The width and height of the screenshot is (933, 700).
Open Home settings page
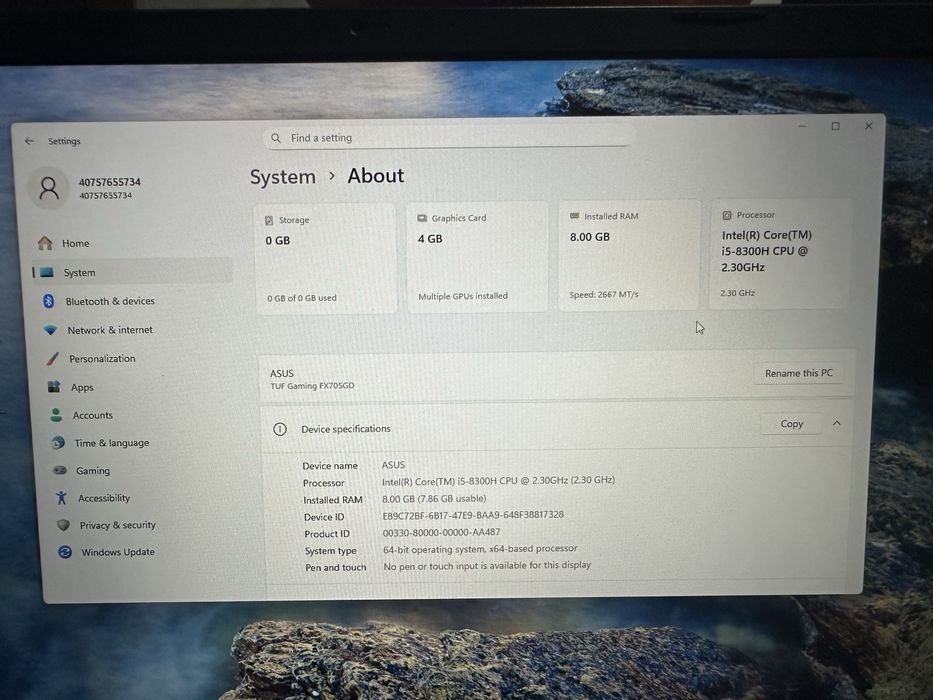coord(132,243)
